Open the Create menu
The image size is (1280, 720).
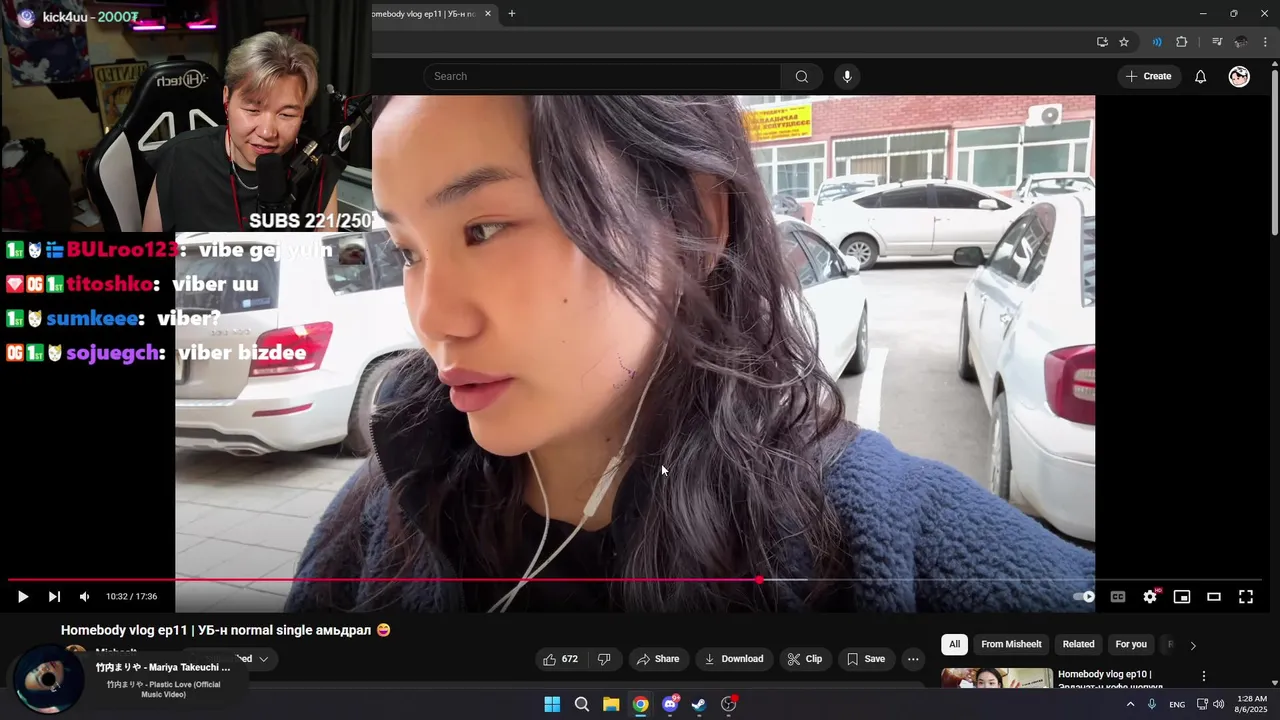click(x=1148, y=76)
